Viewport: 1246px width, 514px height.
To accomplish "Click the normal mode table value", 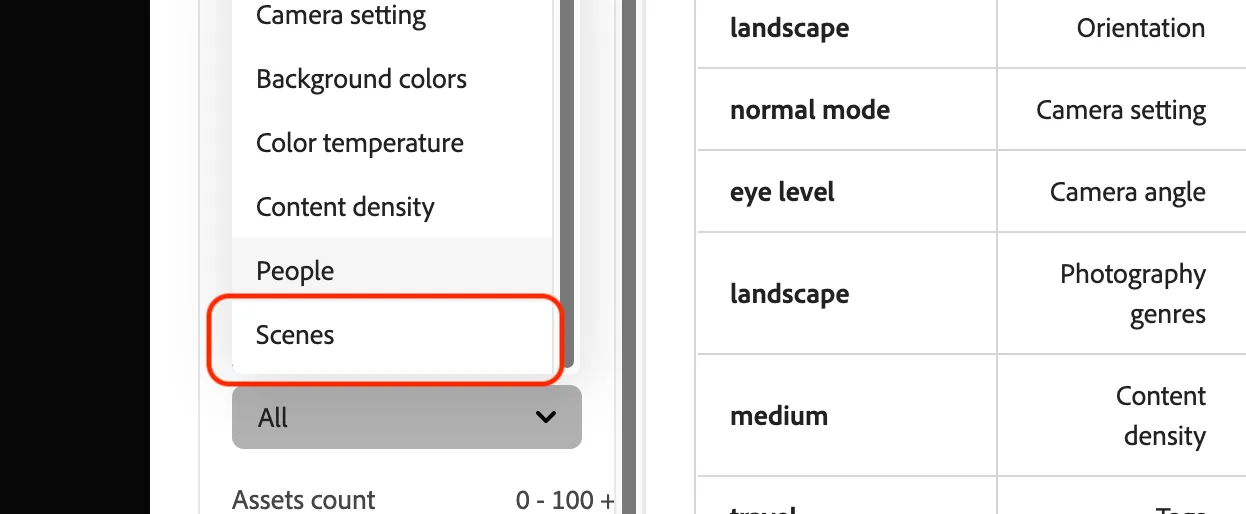I will pos(810,110).
